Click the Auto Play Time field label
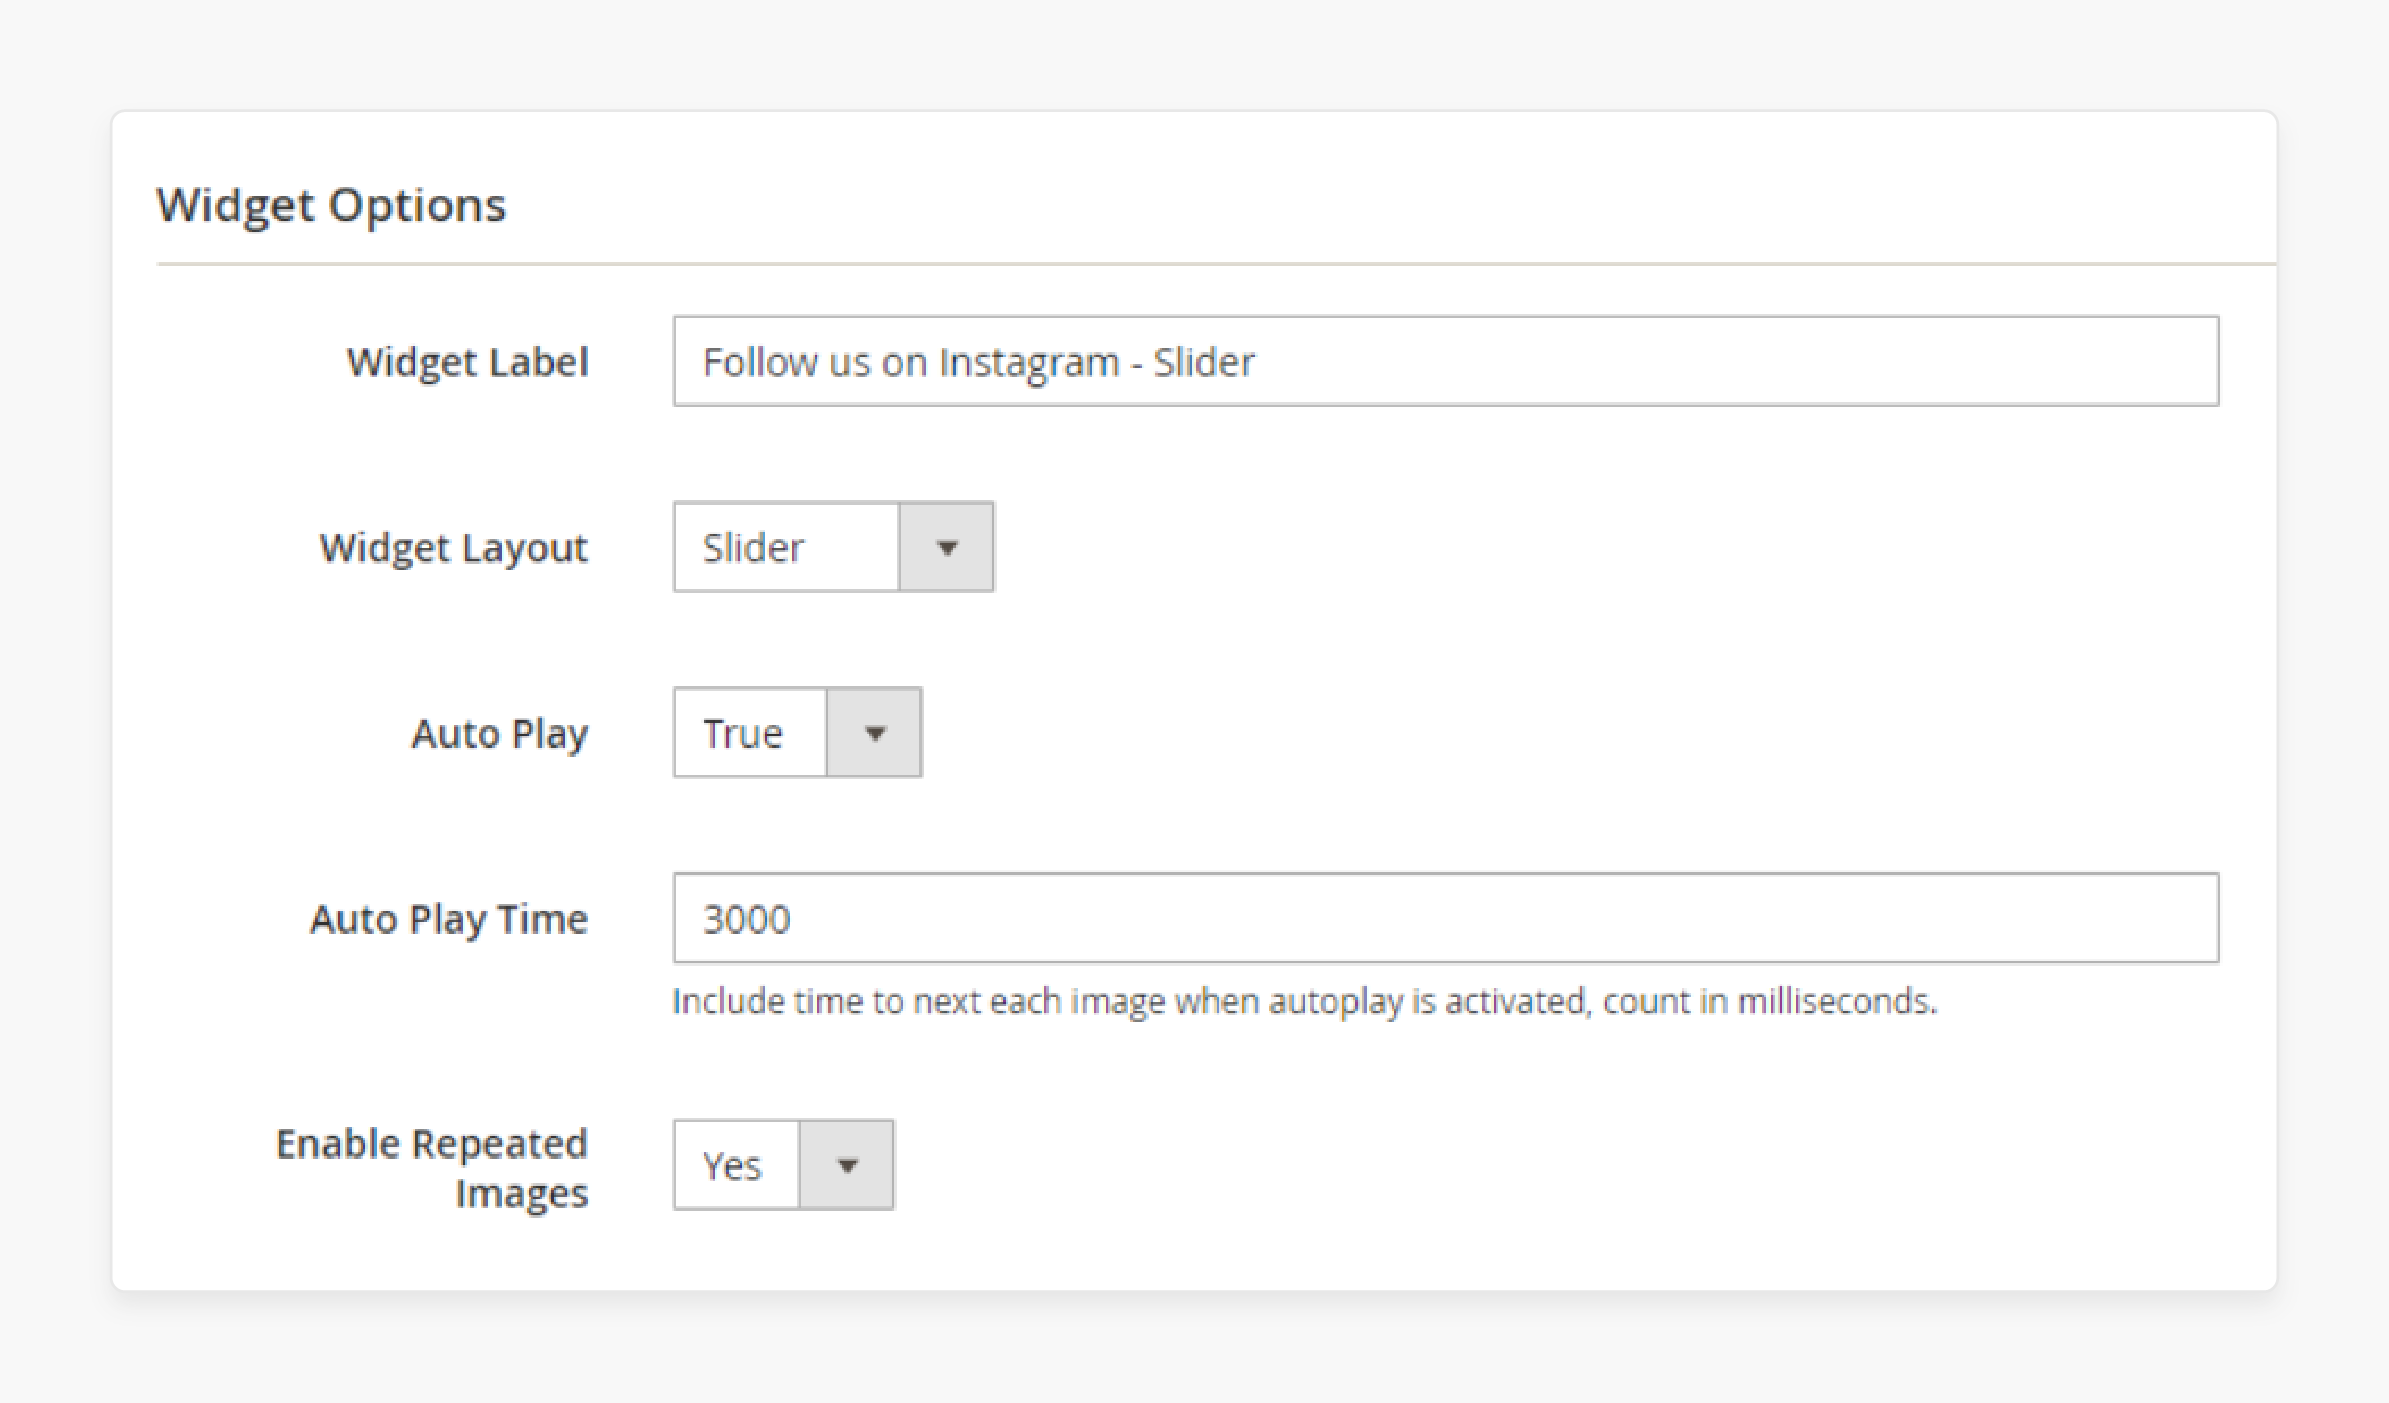 pos(449,919)
